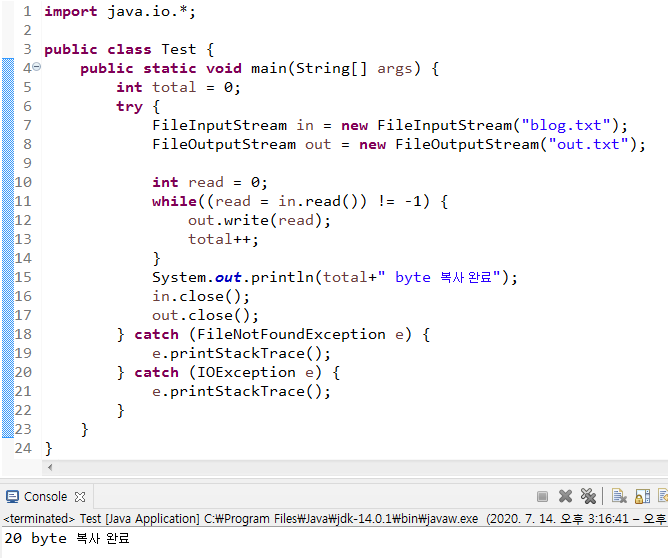This screenshot has width=668, height=558.
Task: Click the try keyword
Action: pos(129,106)
